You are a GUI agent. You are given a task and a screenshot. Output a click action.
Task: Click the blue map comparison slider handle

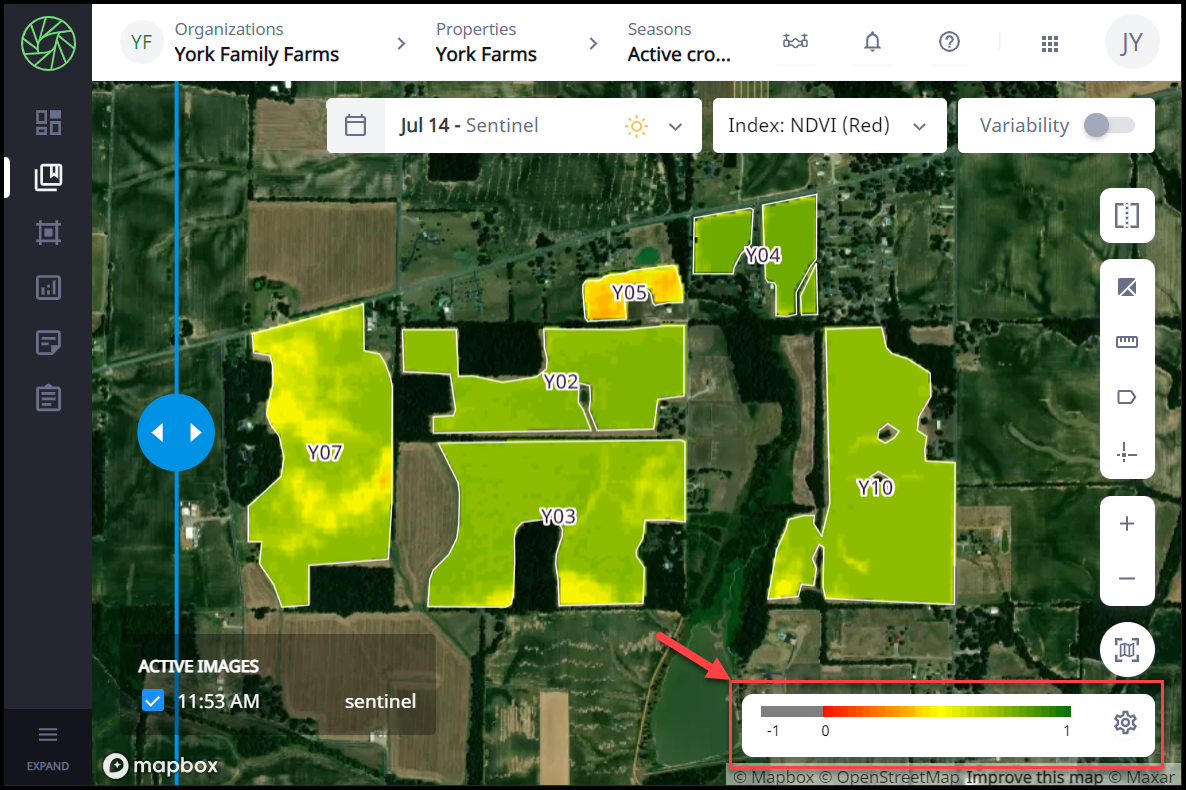pyautogui.click(x=176, y=432)
